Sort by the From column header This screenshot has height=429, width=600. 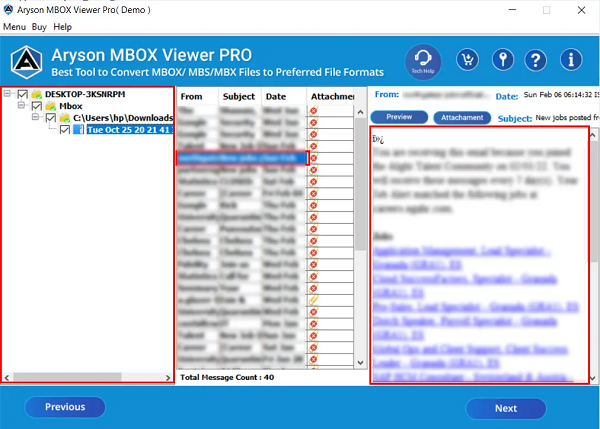coord(197,96)
